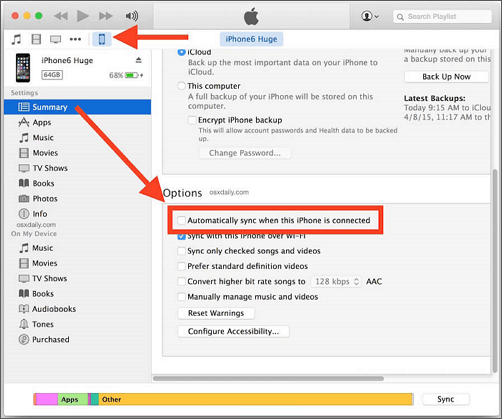Enable Encrypt iPhone backup checkbox

pyautogui.click(x=192, y=120)
